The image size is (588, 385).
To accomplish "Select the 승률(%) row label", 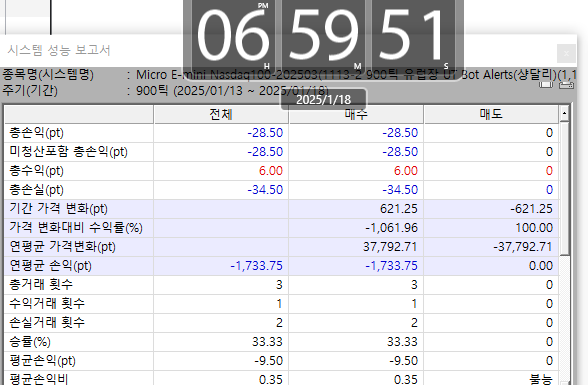I will [x=30, y=342].
